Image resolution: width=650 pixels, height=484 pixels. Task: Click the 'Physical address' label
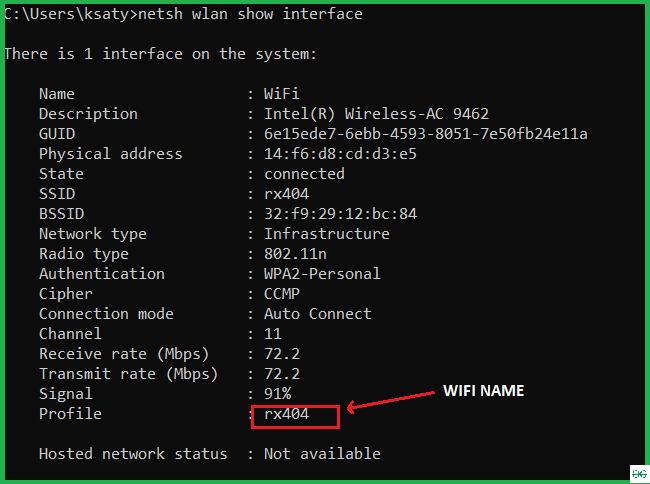(x=111, y=154)
